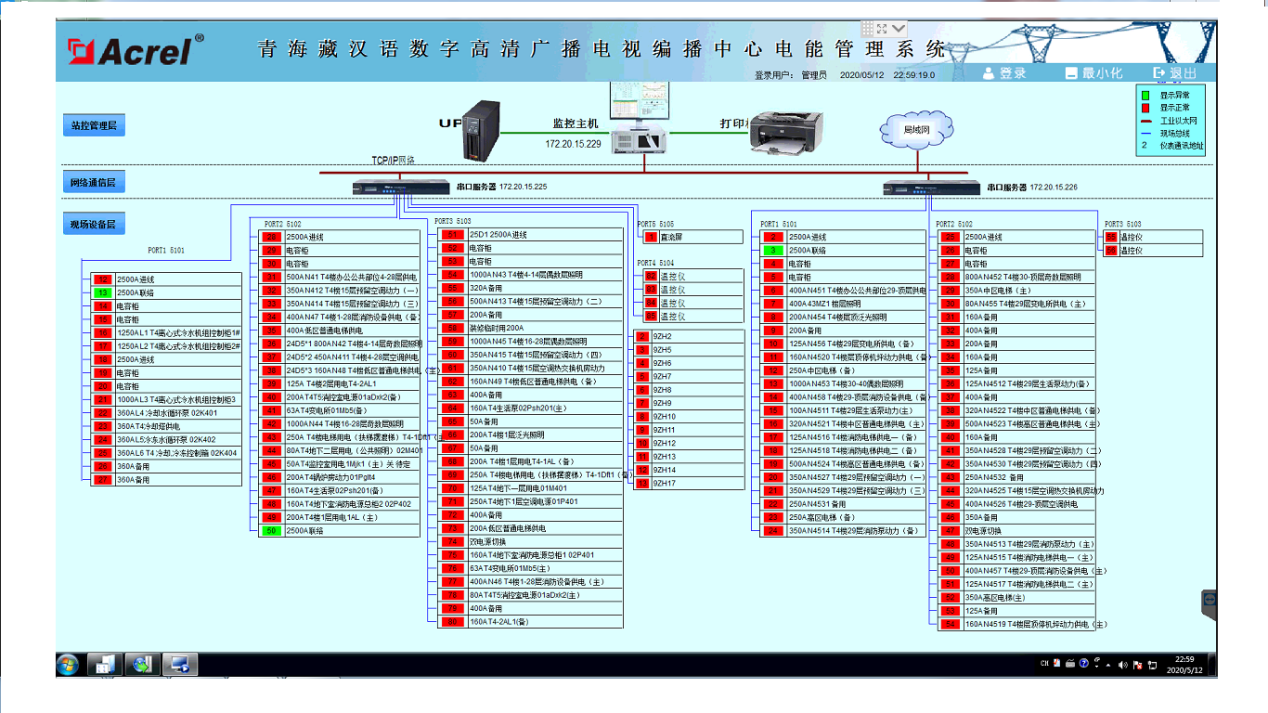
Task: Click the TCP/IP网络 label
Action: tap(394, 160)
